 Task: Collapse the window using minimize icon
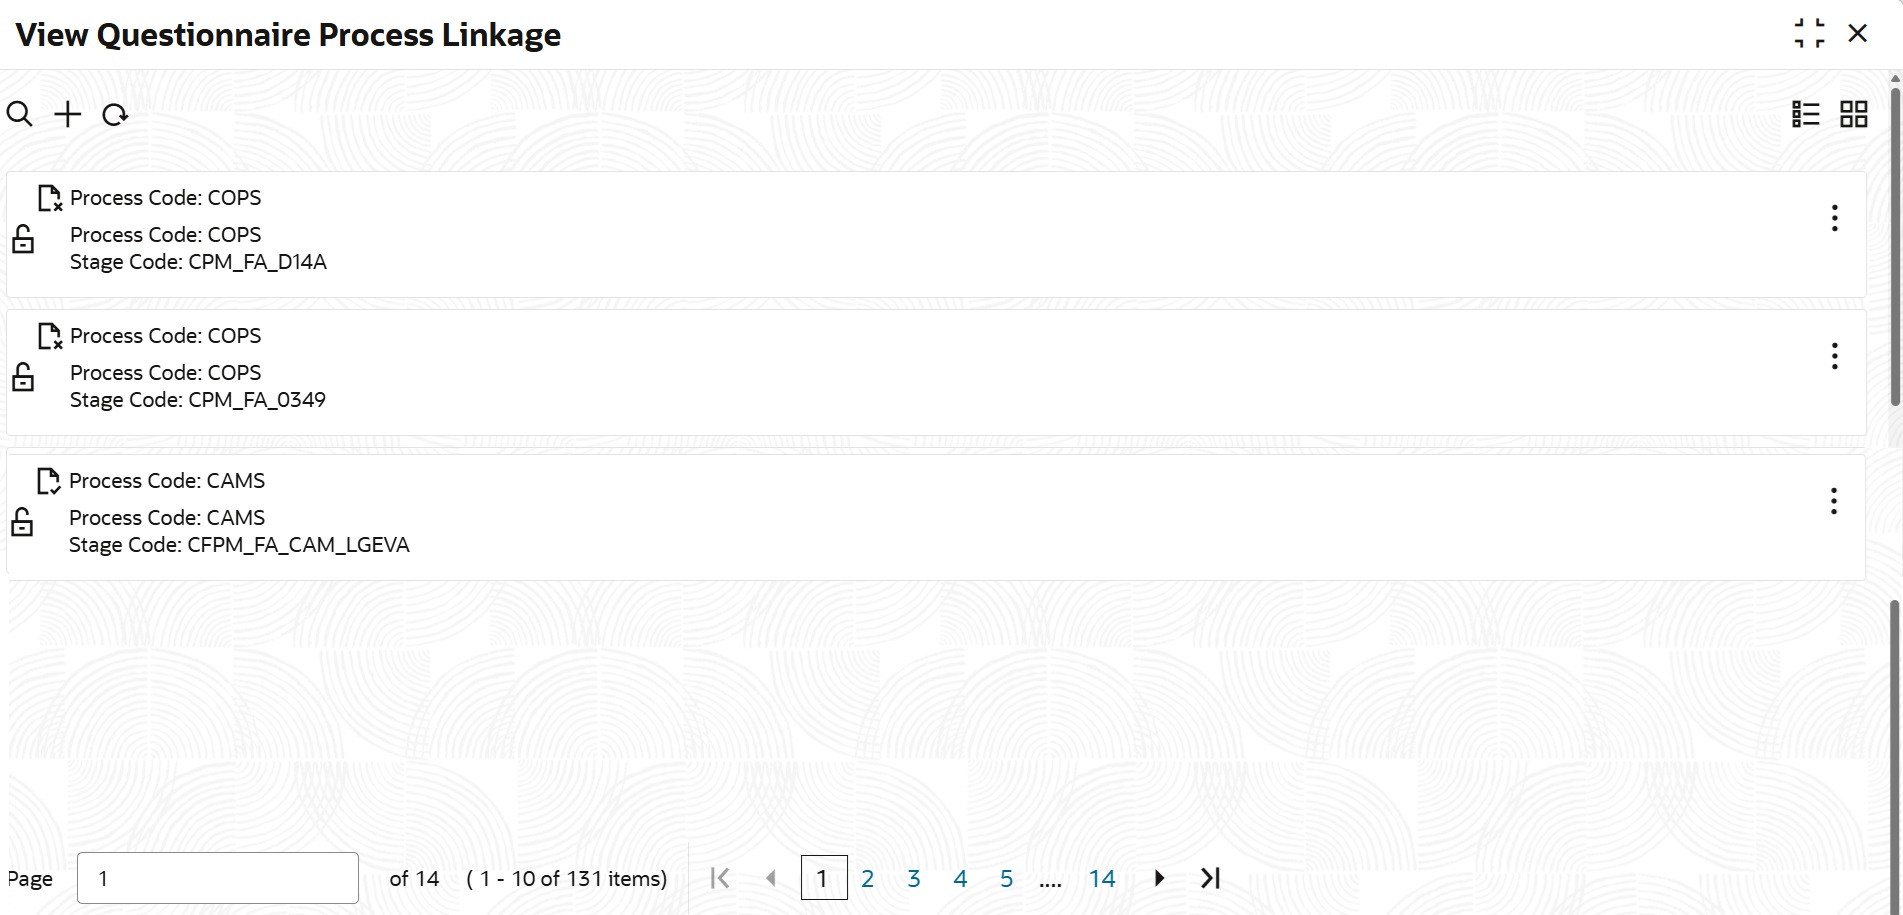click(1809, 33)
